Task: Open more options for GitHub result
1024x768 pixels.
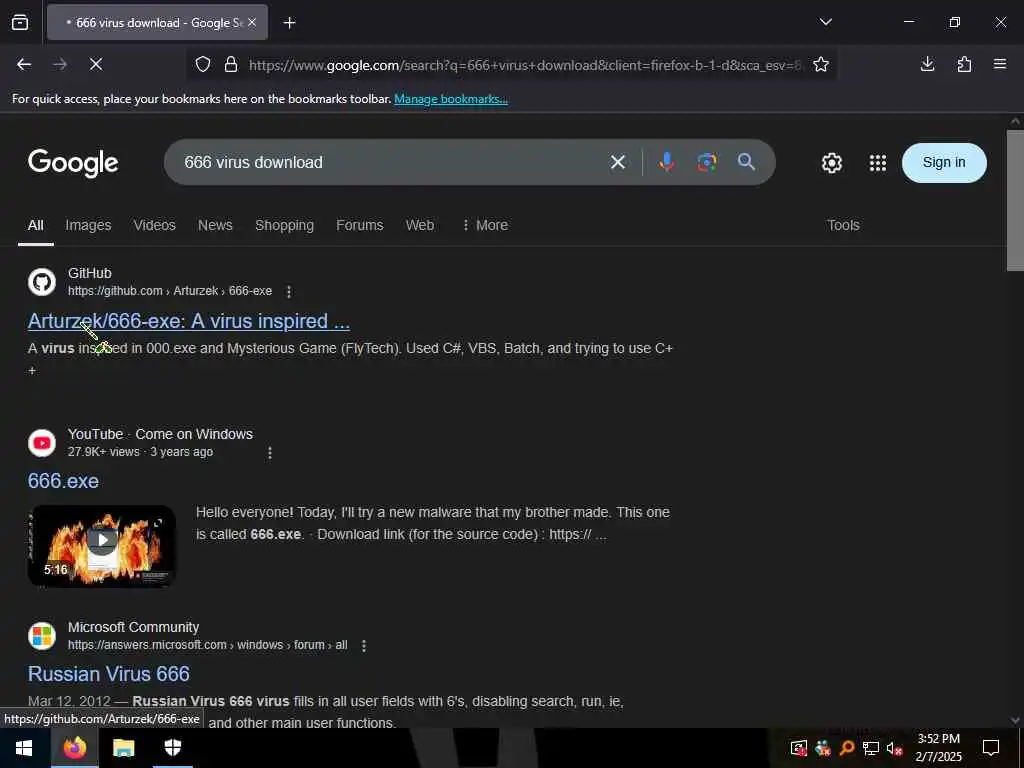Action: pyautogui.click(x=289, y=292)
